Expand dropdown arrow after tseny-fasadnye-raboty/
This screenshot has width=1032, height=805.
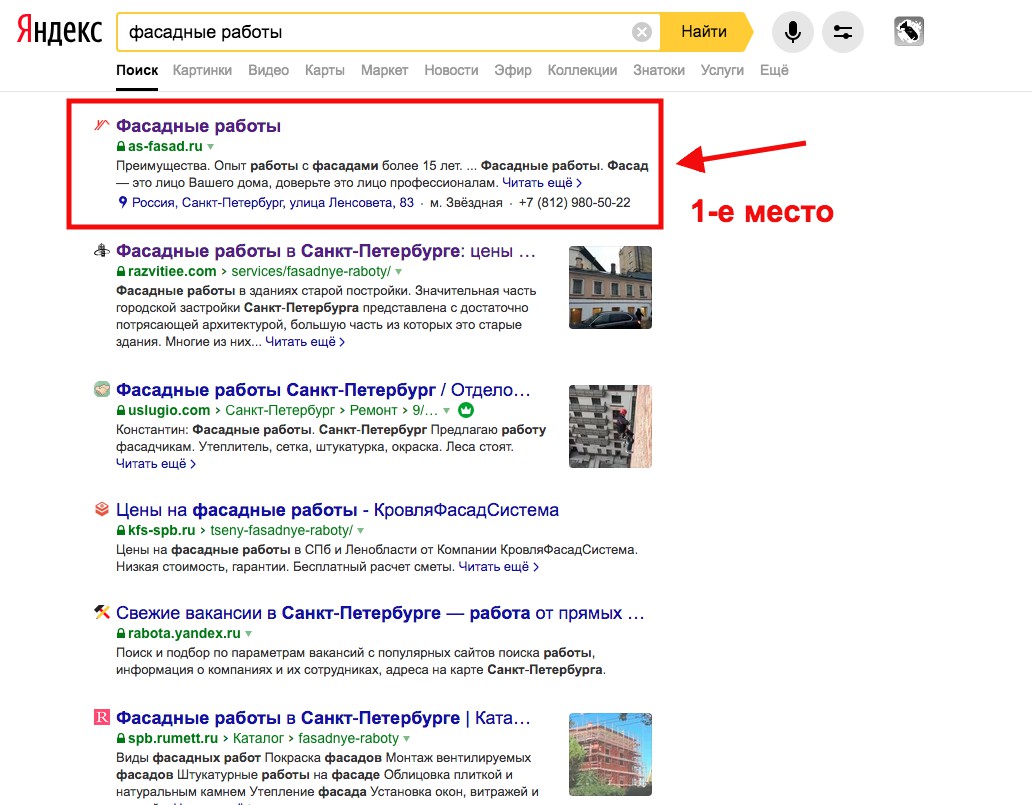(361, 531)
